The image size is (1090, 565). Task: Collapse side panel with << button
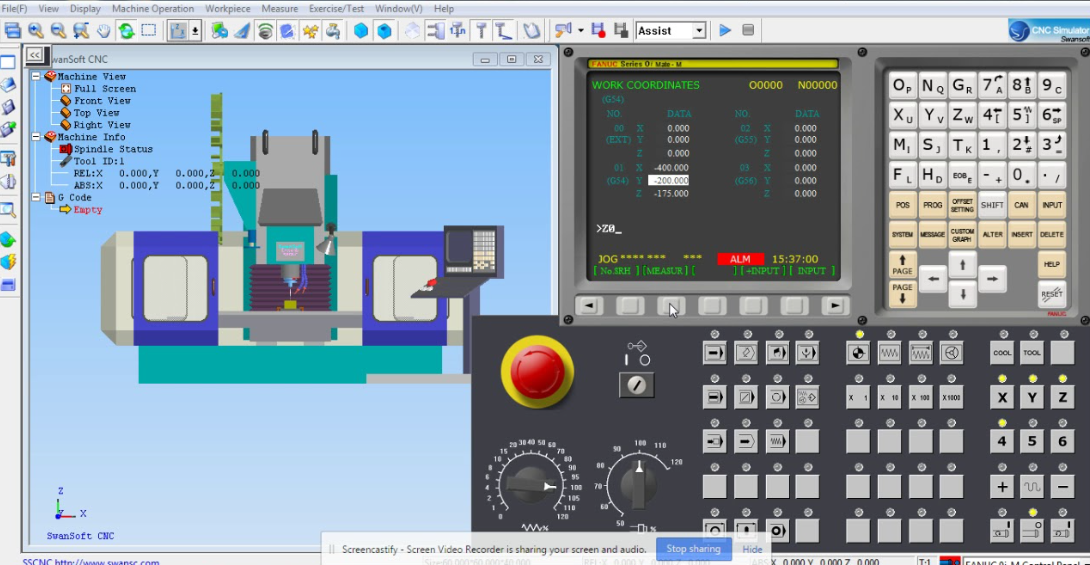tap(35, 56)
